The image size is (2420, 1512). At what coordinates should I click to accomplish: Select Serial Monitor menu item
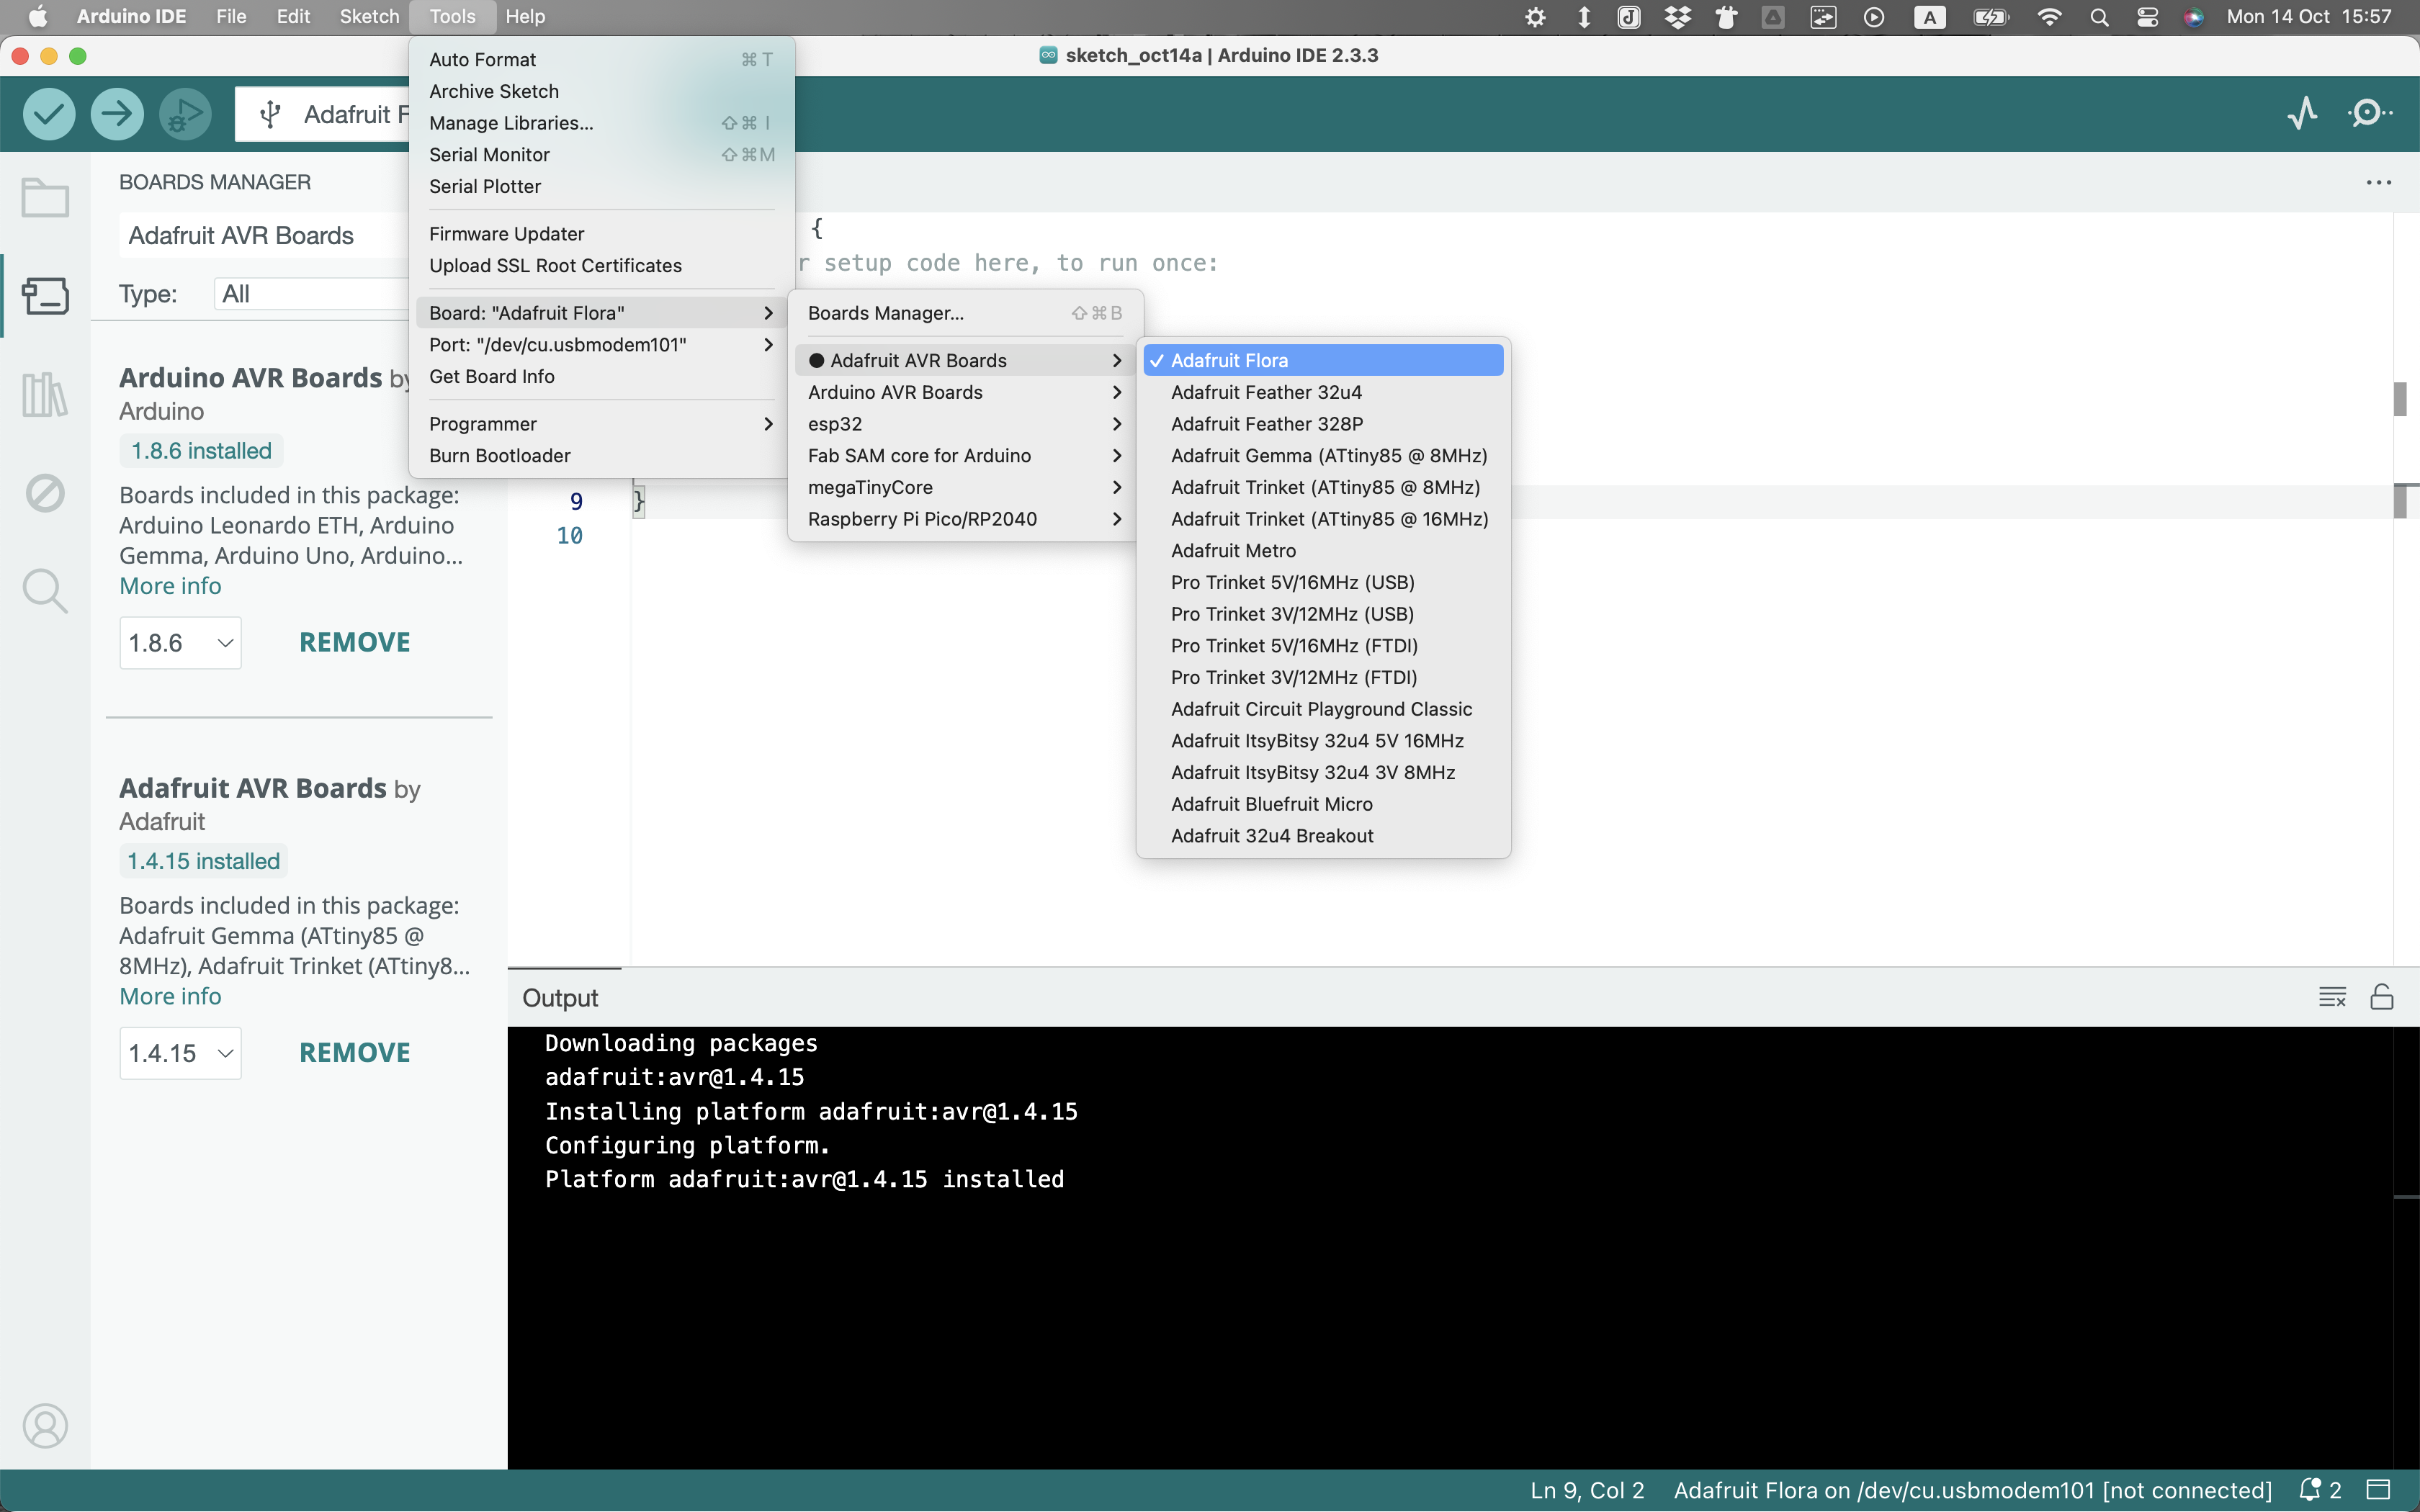point(601,155)
